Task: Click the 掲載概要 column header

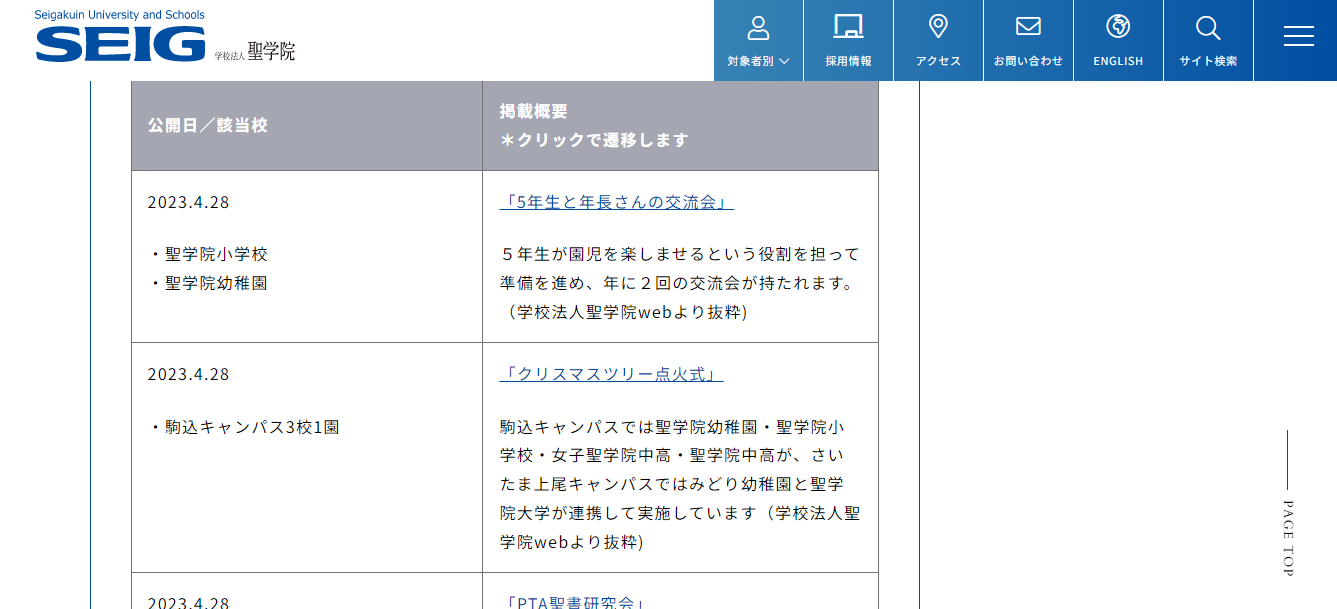Action: 534,111
